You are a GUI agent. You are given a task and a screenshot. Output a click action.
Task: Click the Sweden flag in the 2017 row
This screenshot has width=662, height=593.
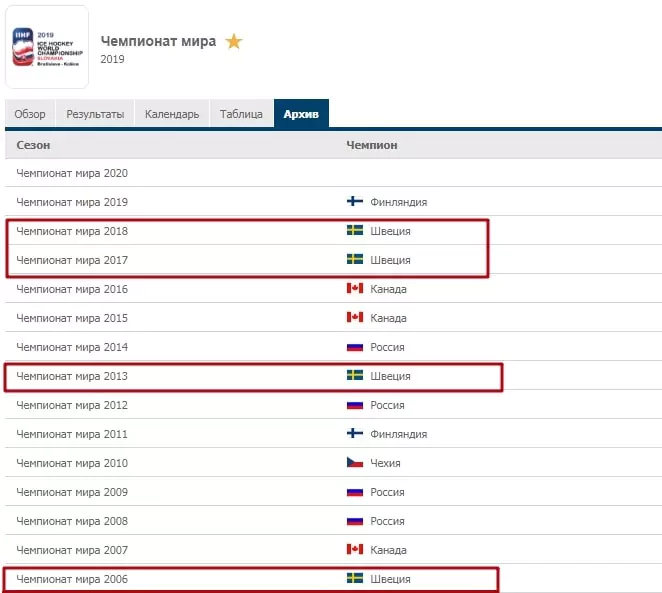(355, 259)
